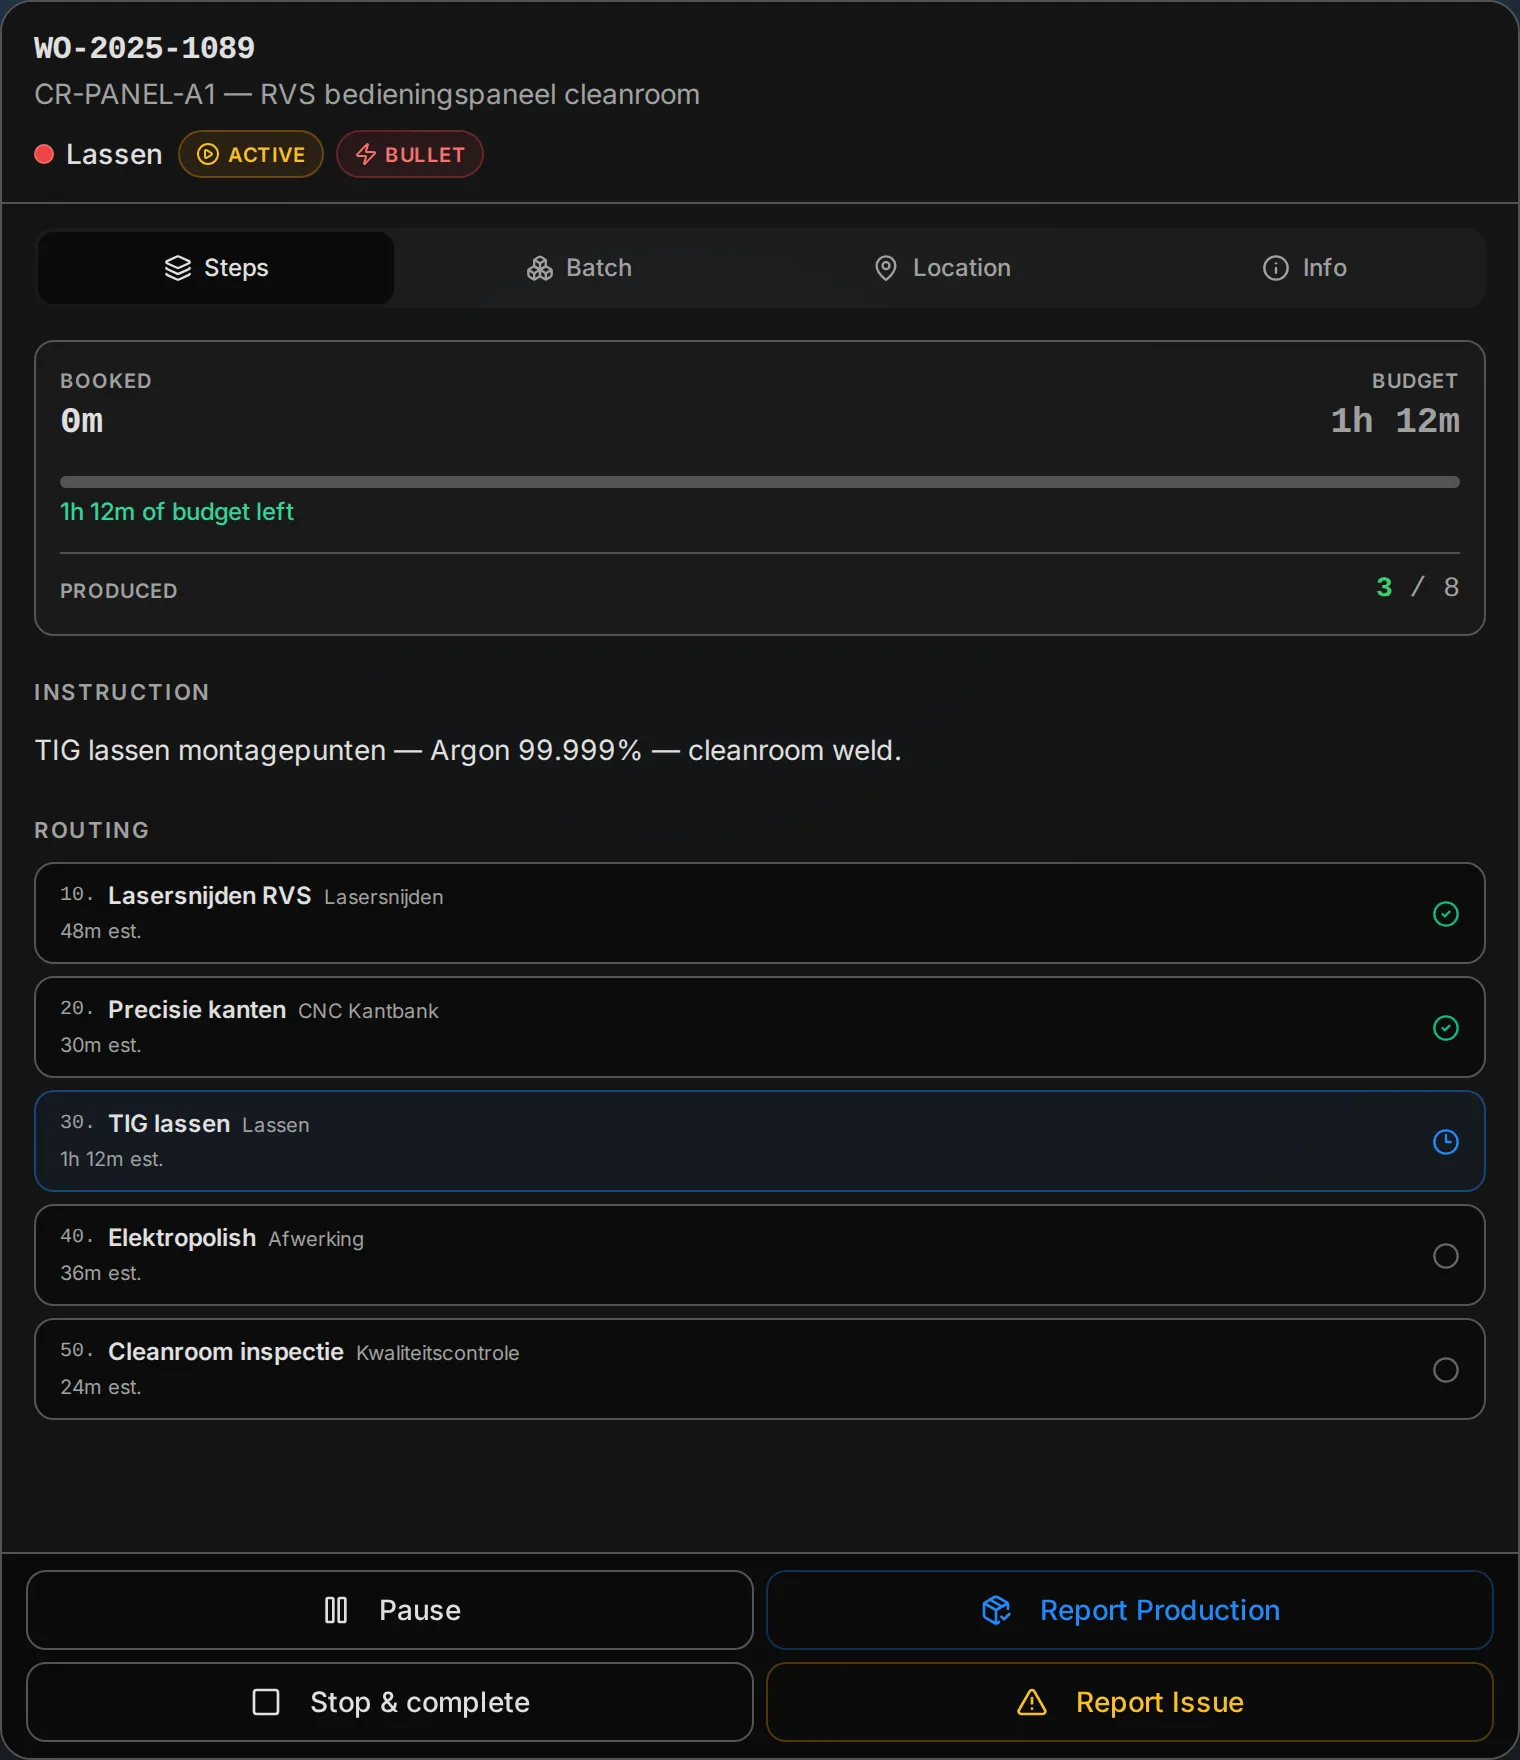Click the play icon in ACTIVE badge
The height and width of the screenshot is (1760, 1520).
pyautogui.click(x=208, y=154)
